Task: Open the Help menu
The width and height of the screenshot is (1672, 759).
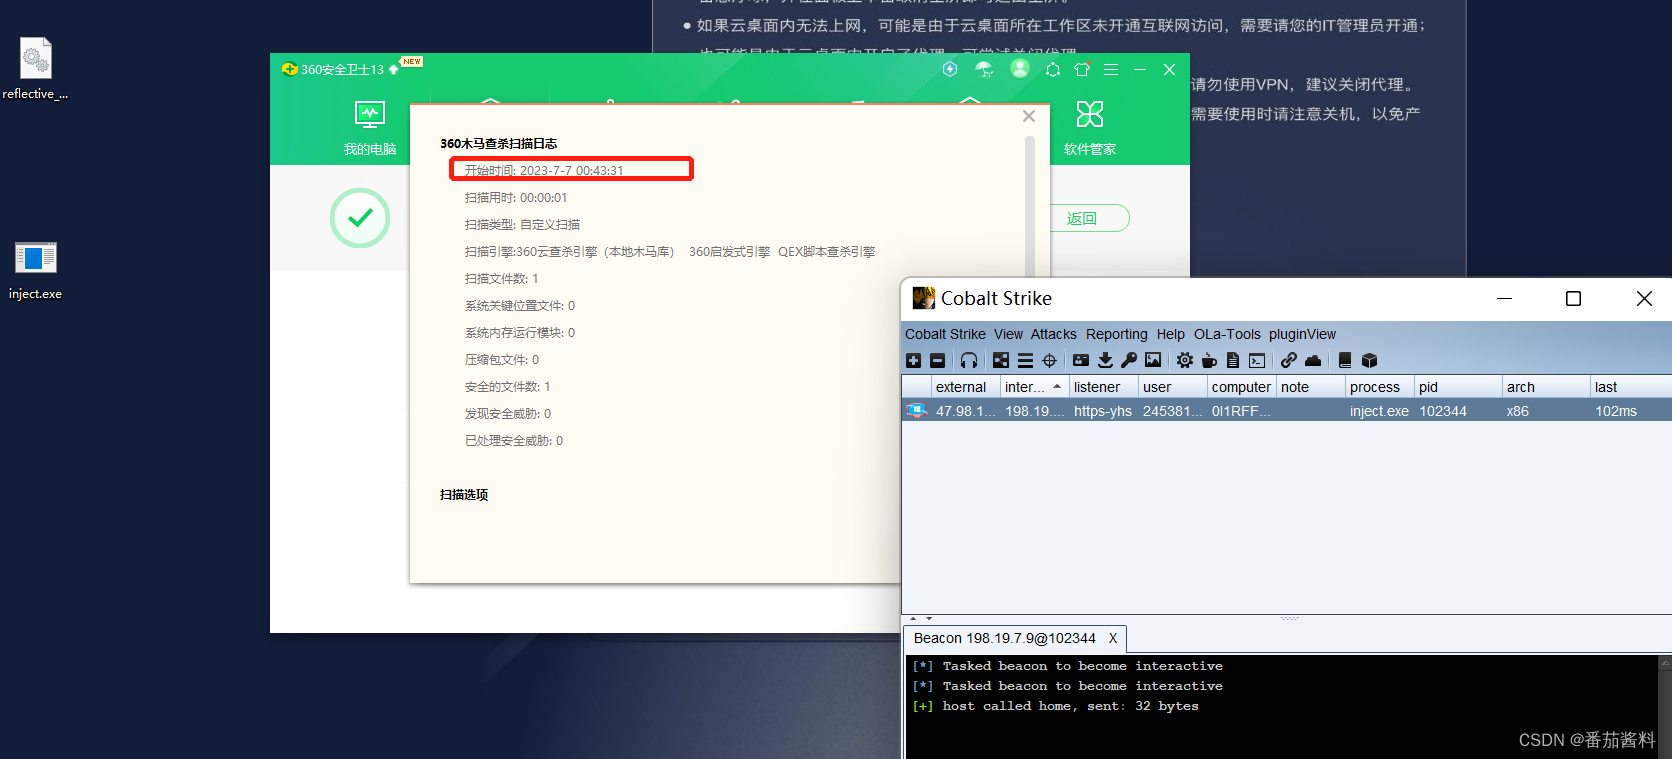Action: (x=1171, y=334)
